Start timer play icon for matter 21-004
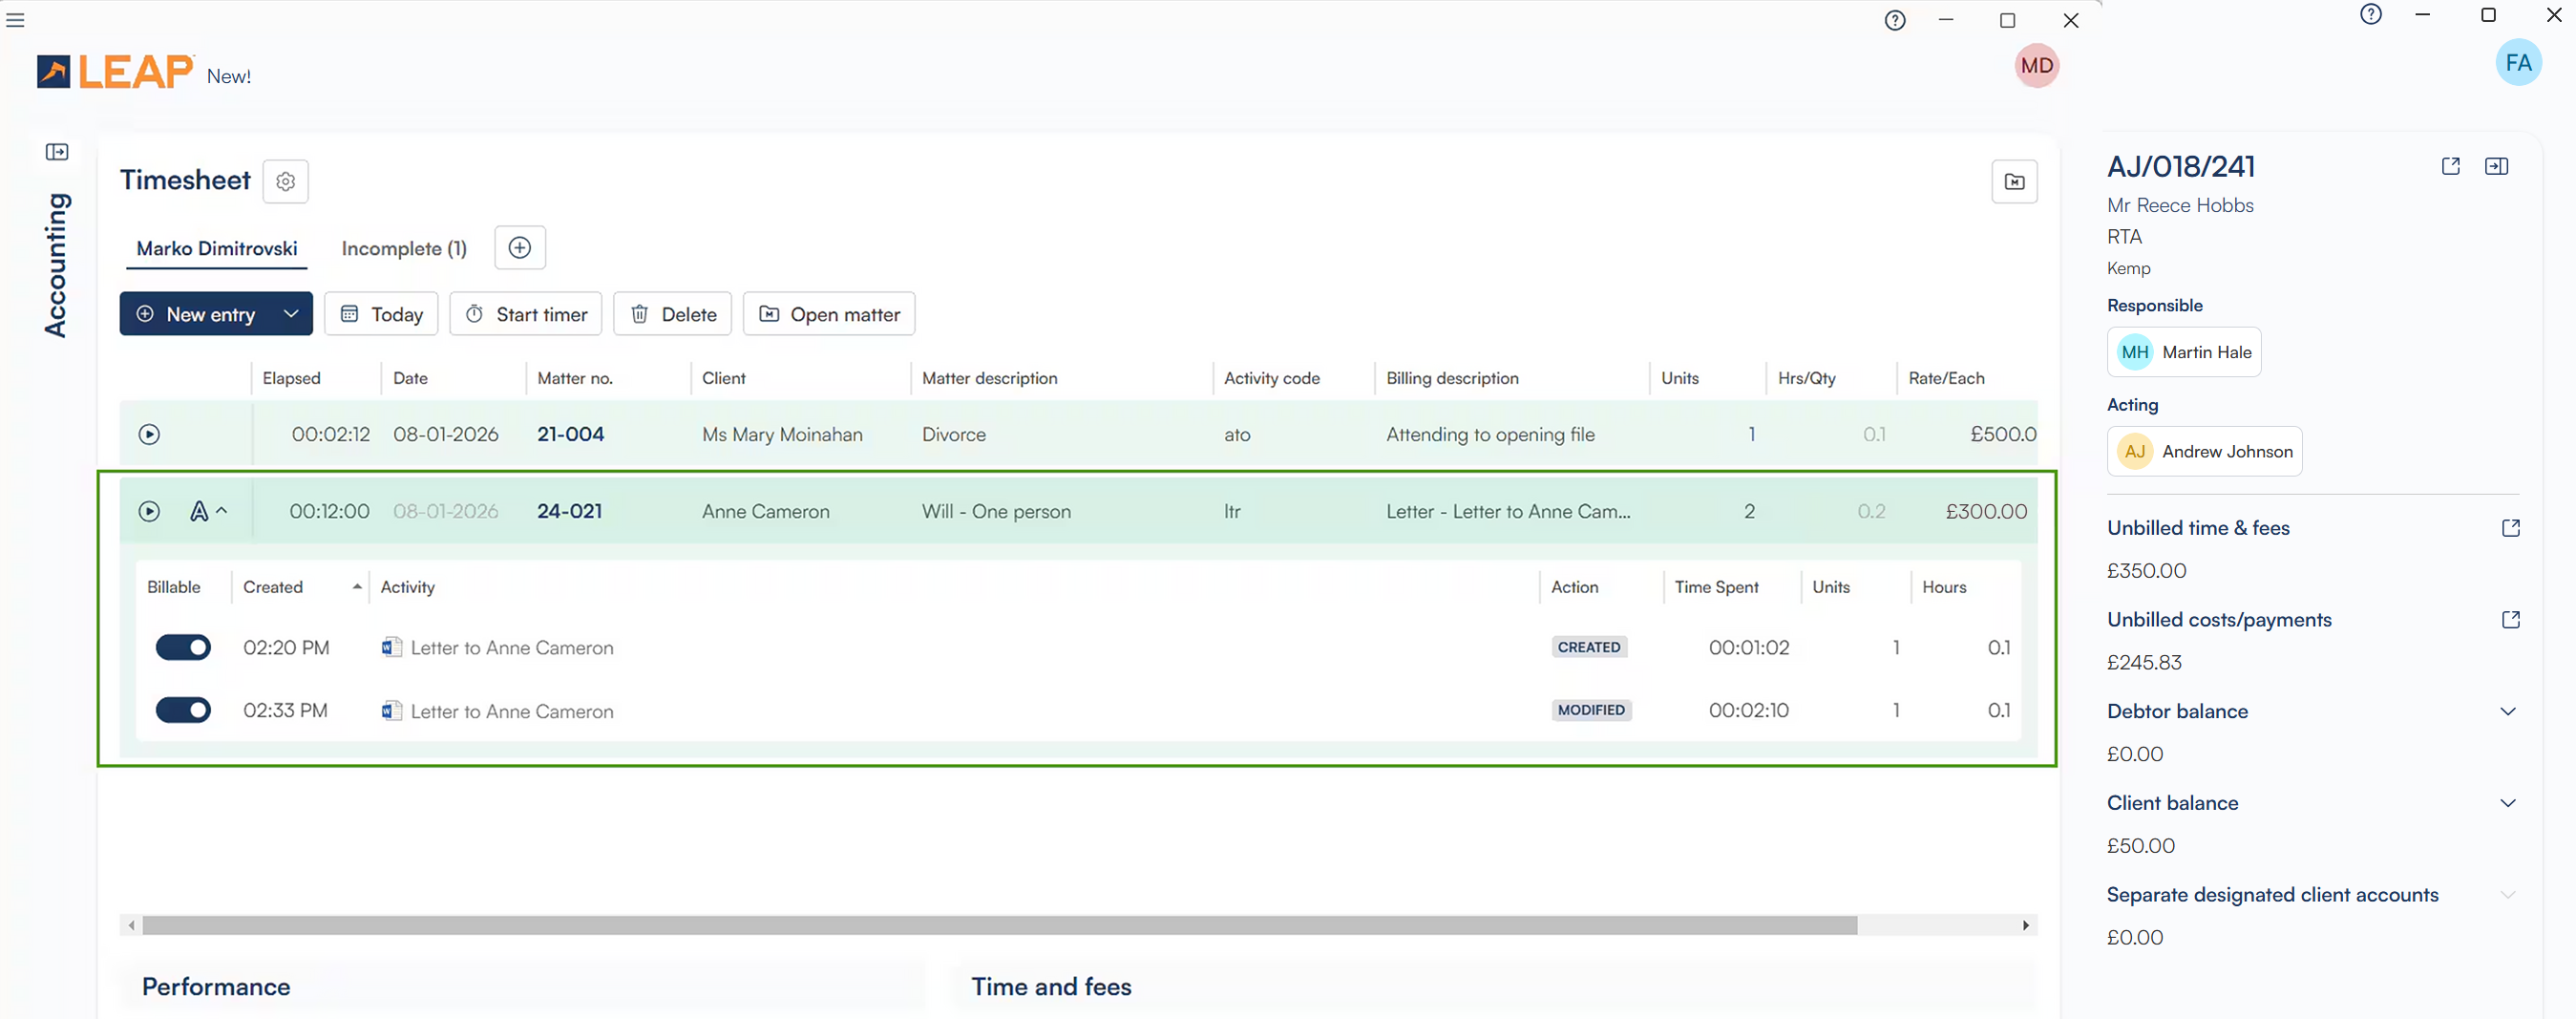The height and width of the screenshot is (1019, 2576). pyautogui.click(x=149, y=434)
